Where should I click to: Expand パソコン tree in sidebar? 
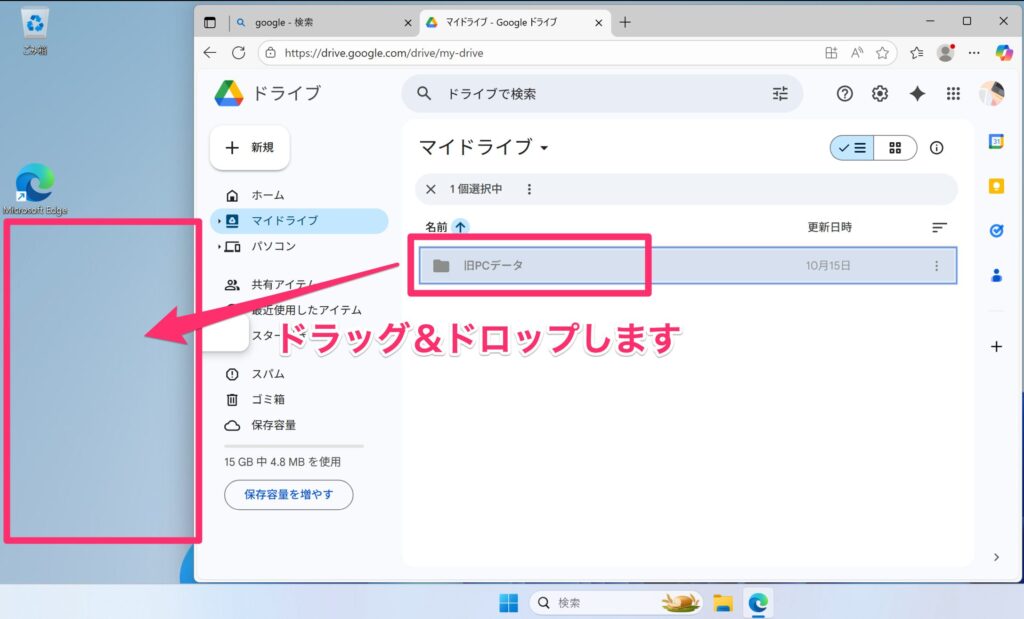(x=220, y=246)
